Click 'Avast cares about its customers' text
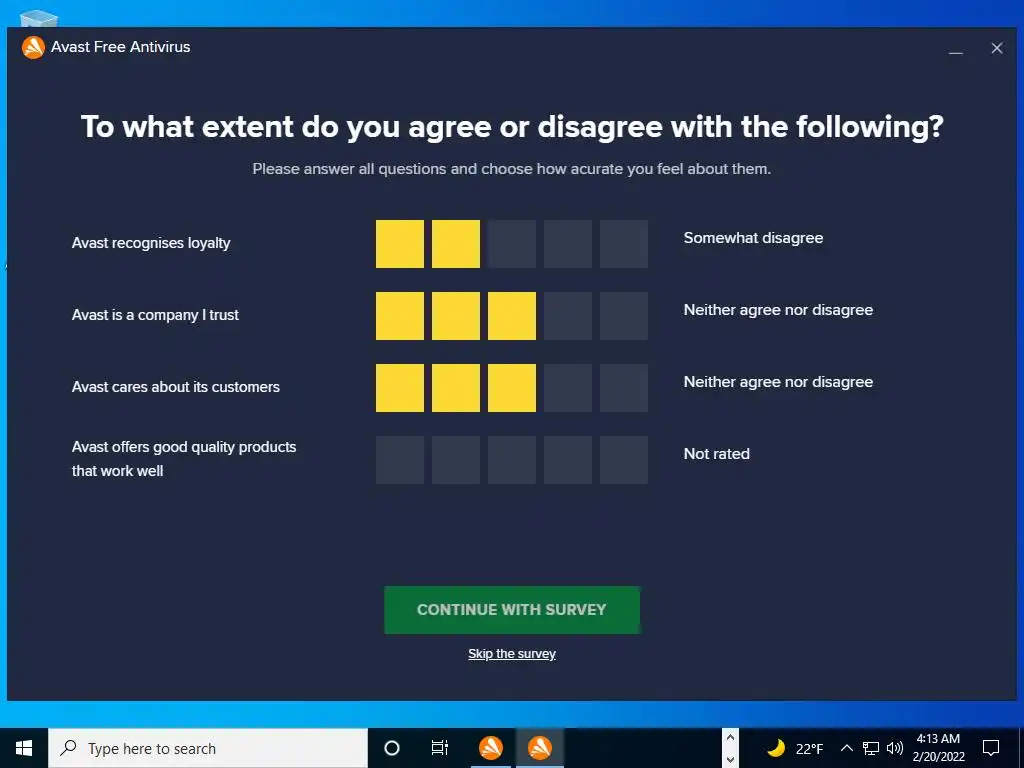The width and height of the screenshot is (1024, 768). [176, 387]
